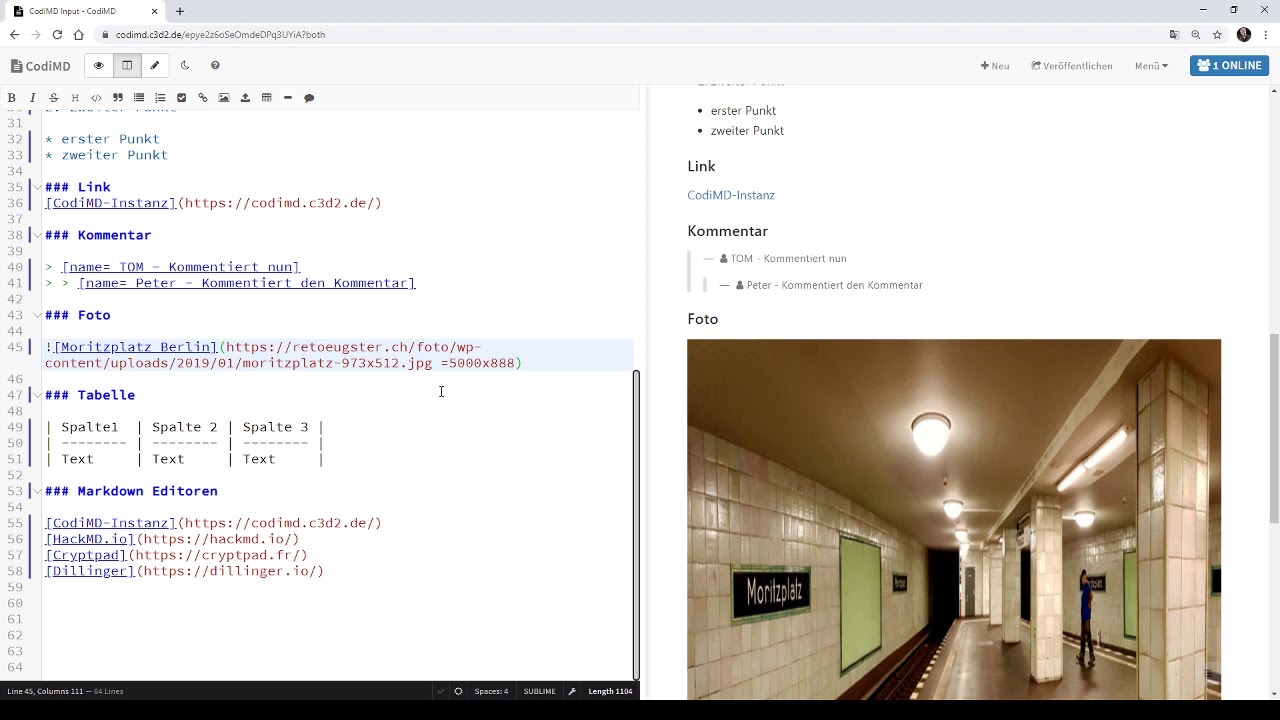Toggle editor theme sun icon in status bar

[458, 691]
